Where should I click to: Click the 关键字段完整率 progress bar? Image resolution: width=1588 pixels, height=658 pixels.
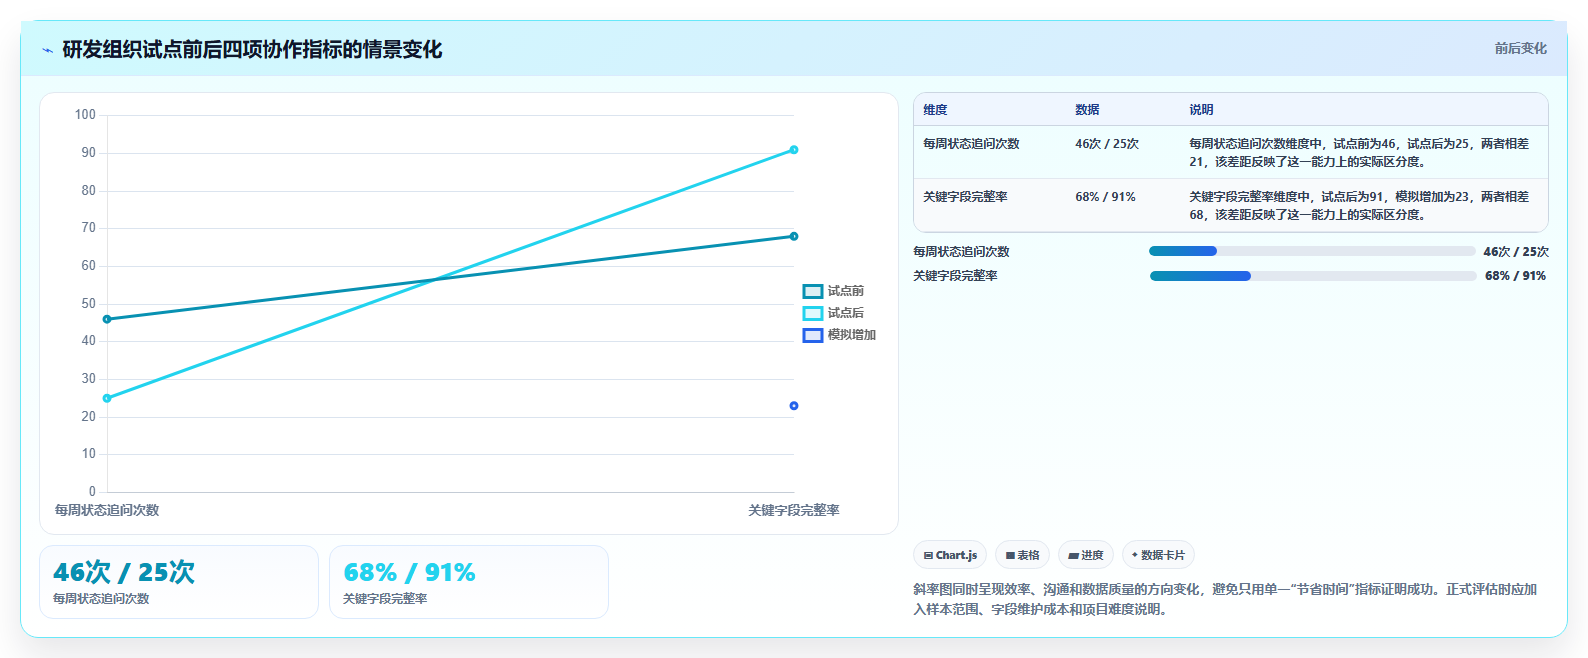pyautogui.click(x=1312, y=276)
